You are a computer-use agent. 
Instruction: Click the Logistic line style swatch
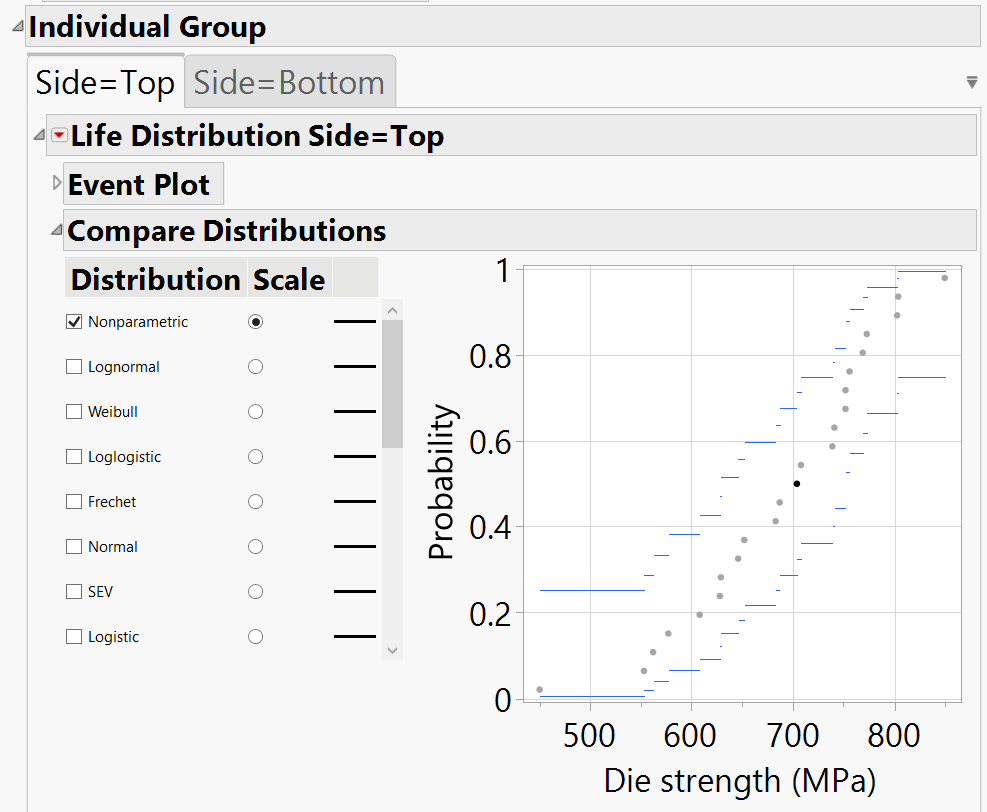point(354,637)
